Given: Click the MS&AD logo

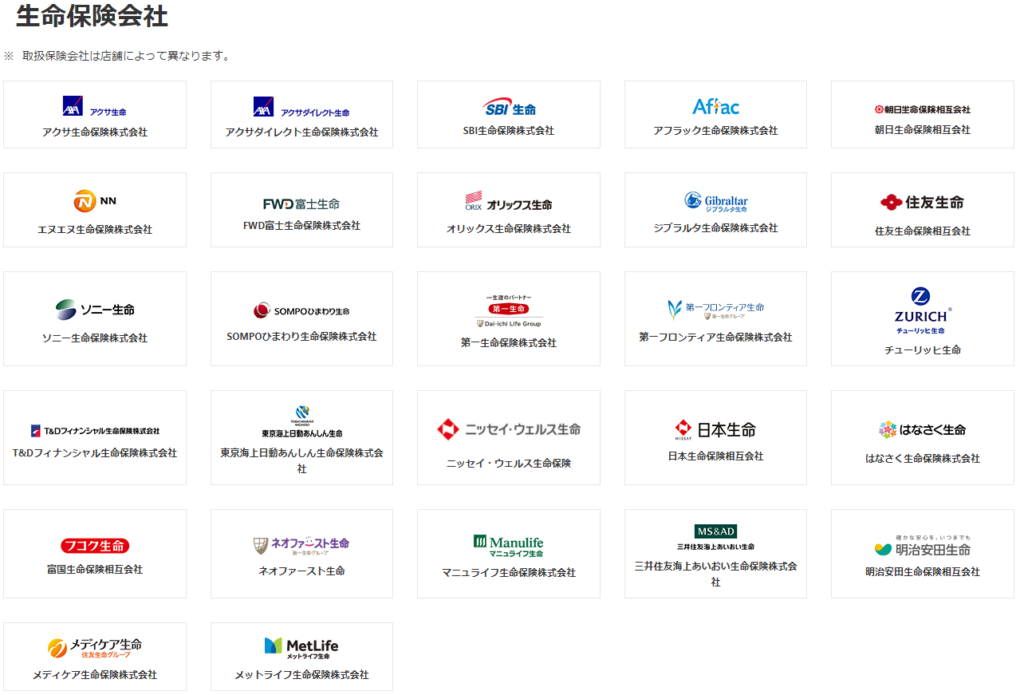Looking at the screenshot, I should click(716, 537).
